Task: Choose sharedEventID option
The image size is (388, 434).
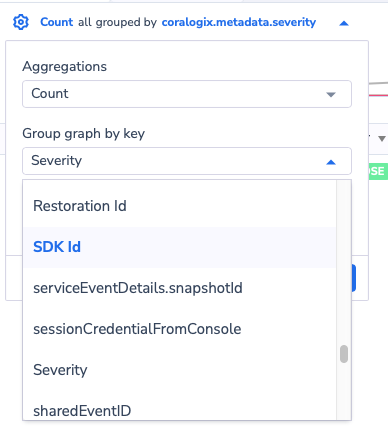Action: coord(180,410)
